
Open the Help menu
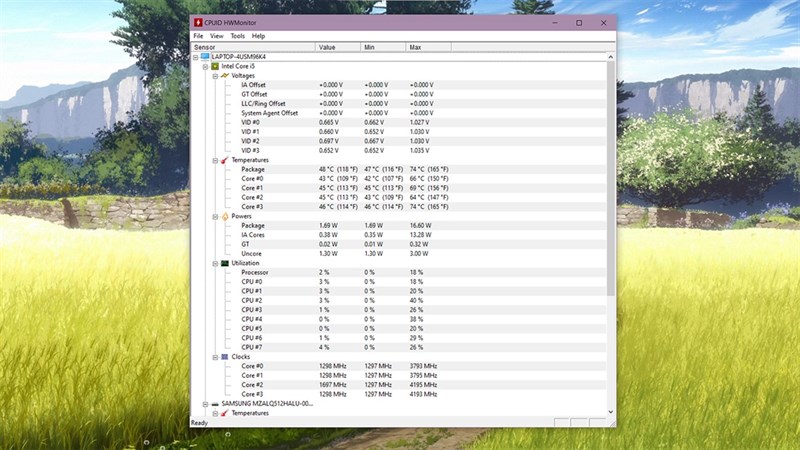[259, 36]
